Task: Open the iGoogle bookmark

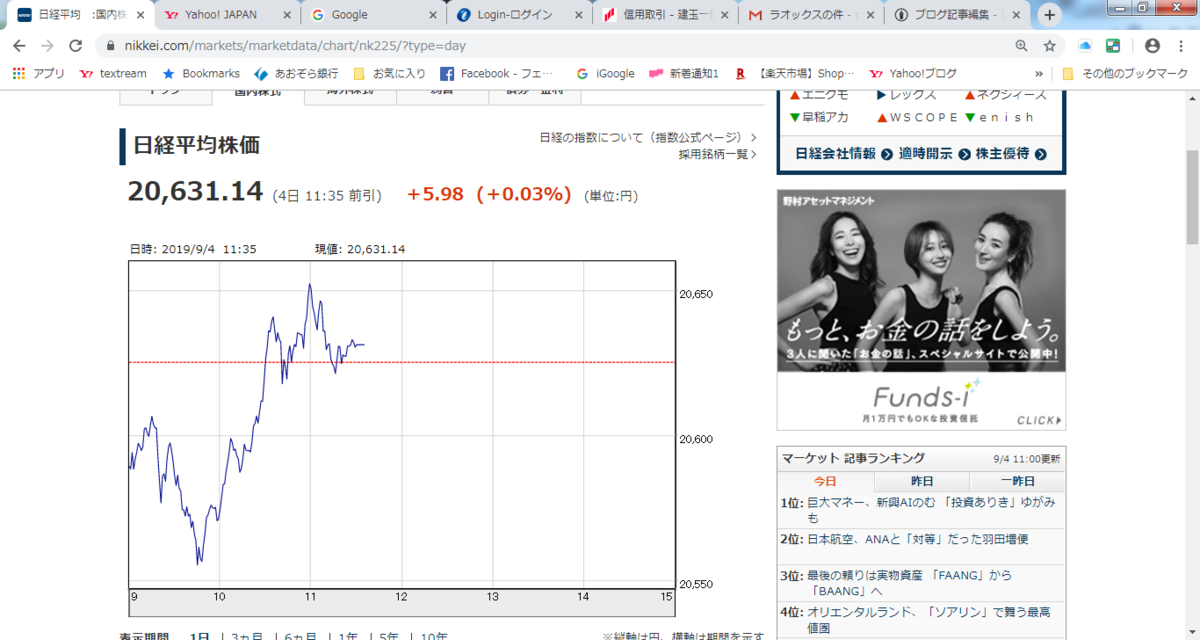Action: (x=605, y=73)
